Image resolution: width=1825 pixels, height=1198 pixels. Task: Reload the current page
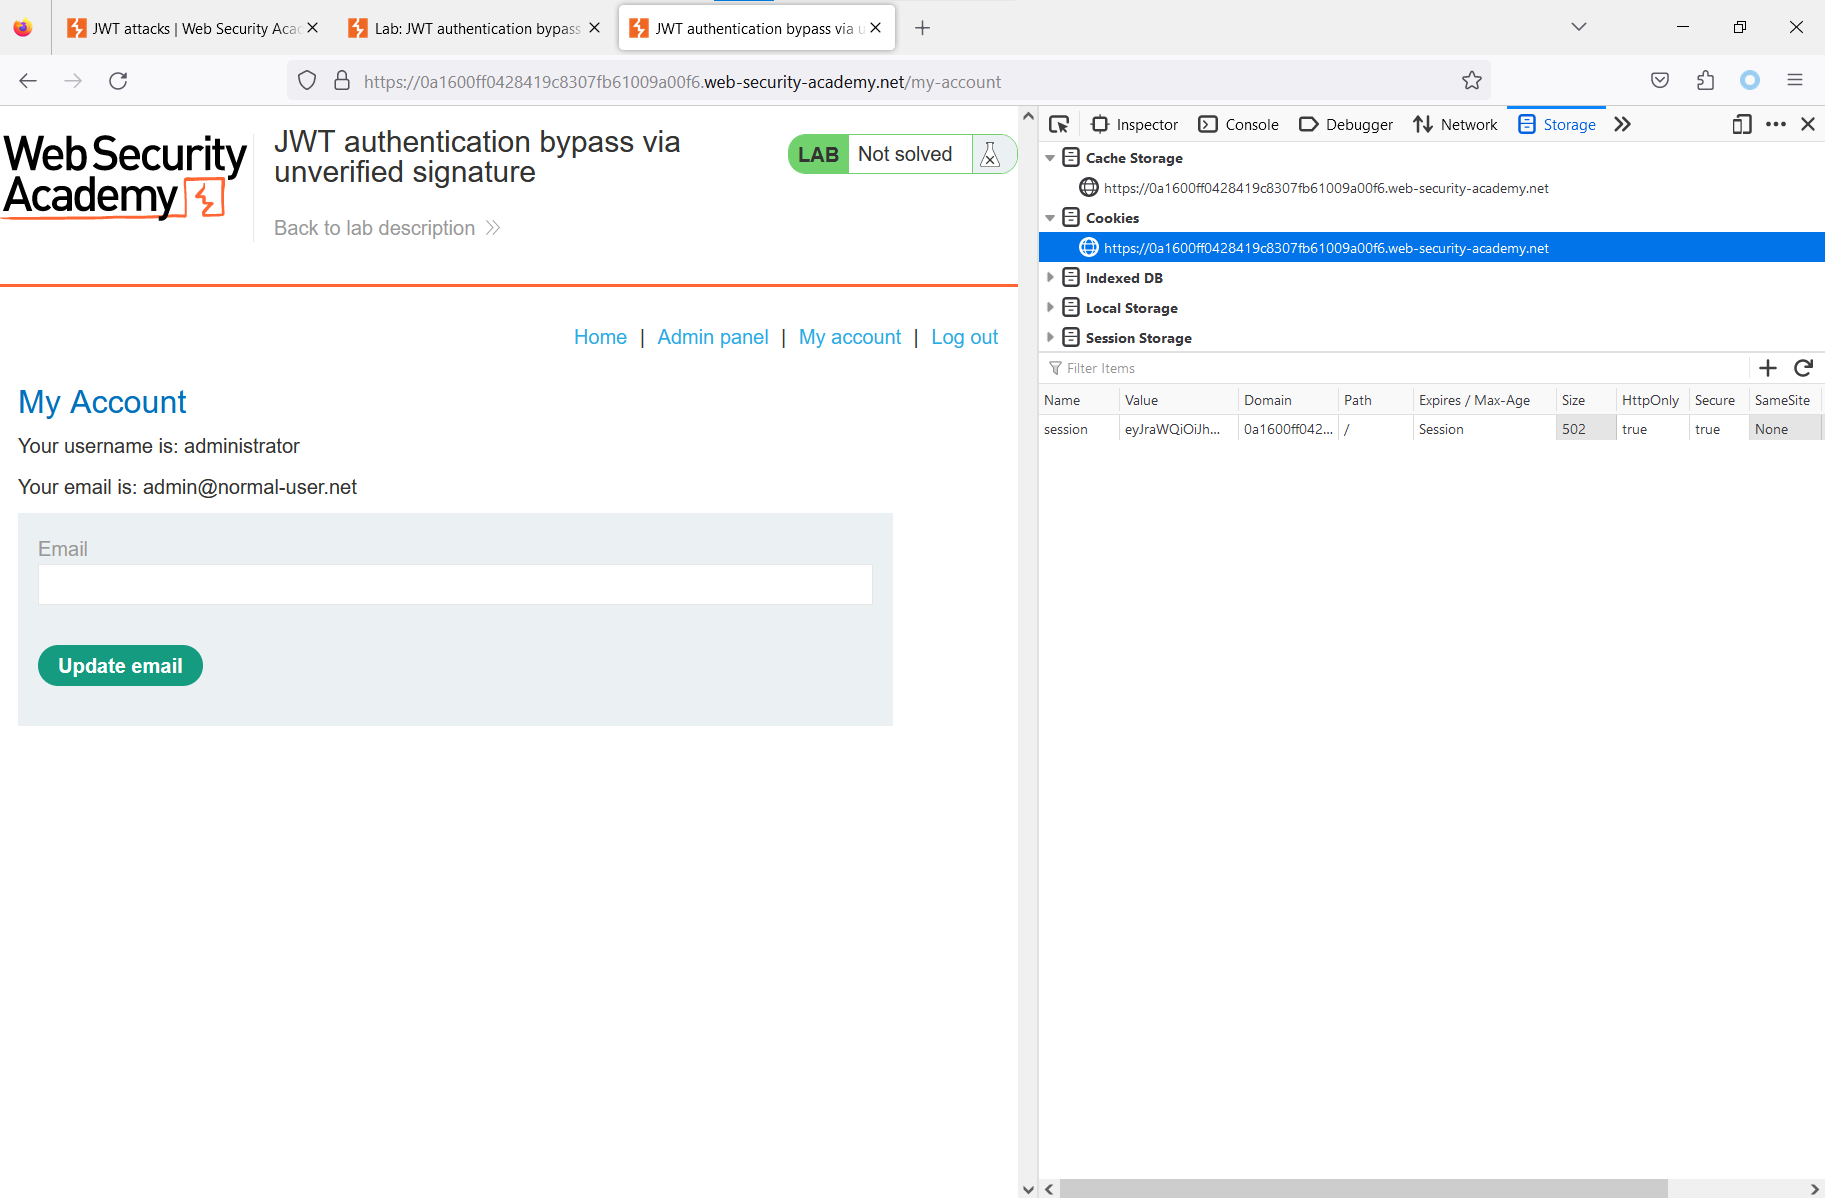tap(118, 81)
